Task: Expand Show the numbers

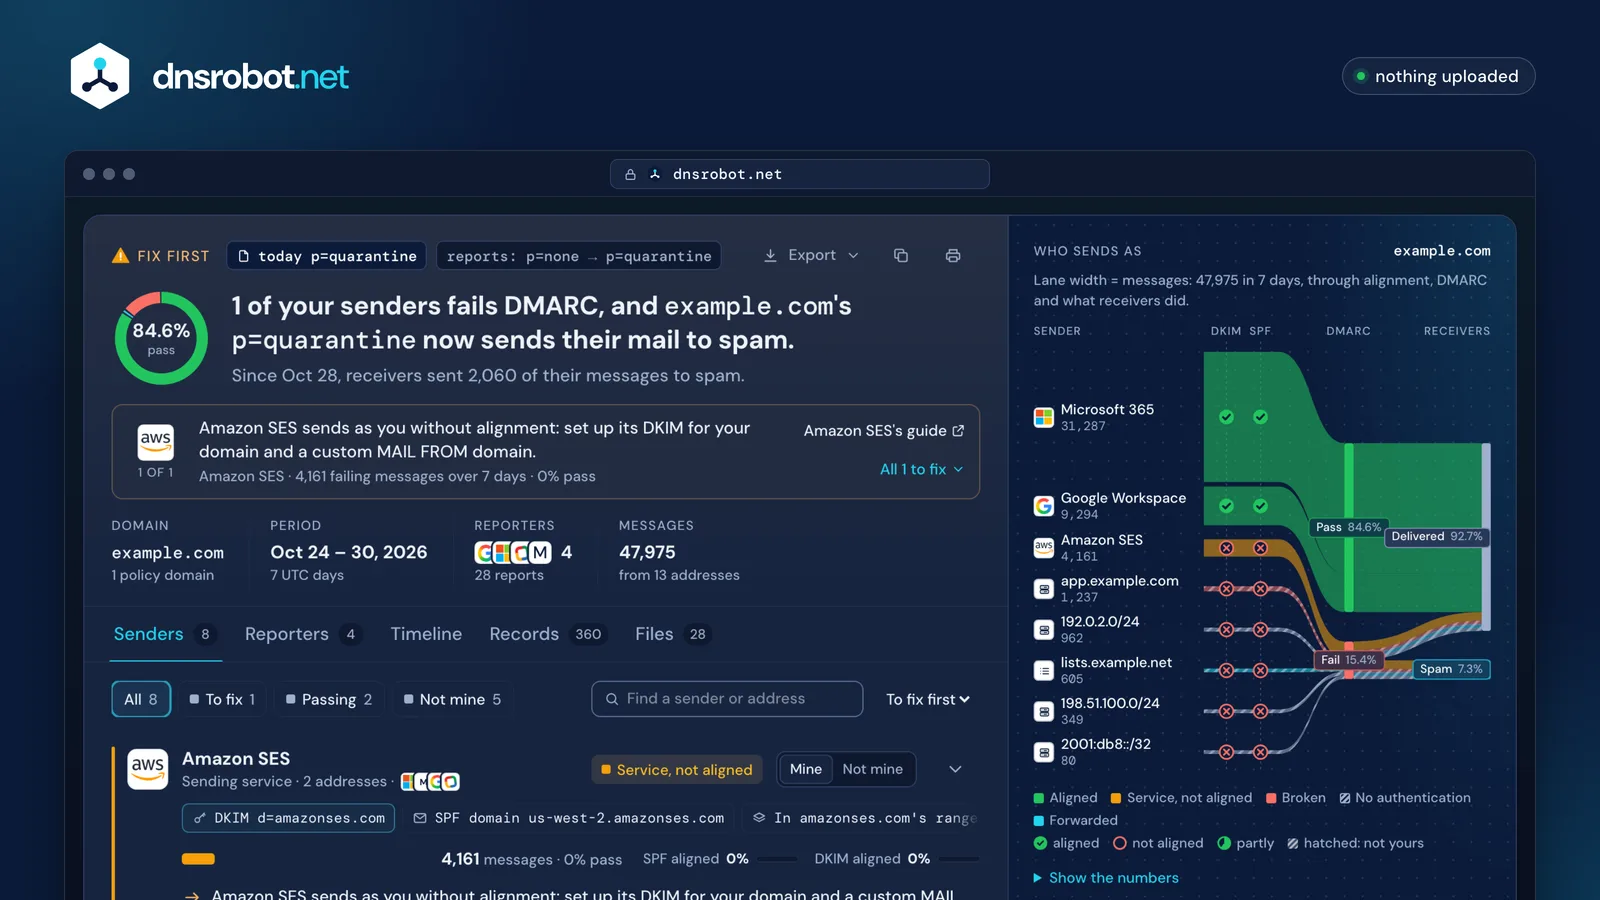Action: (x=1106, y=878)
